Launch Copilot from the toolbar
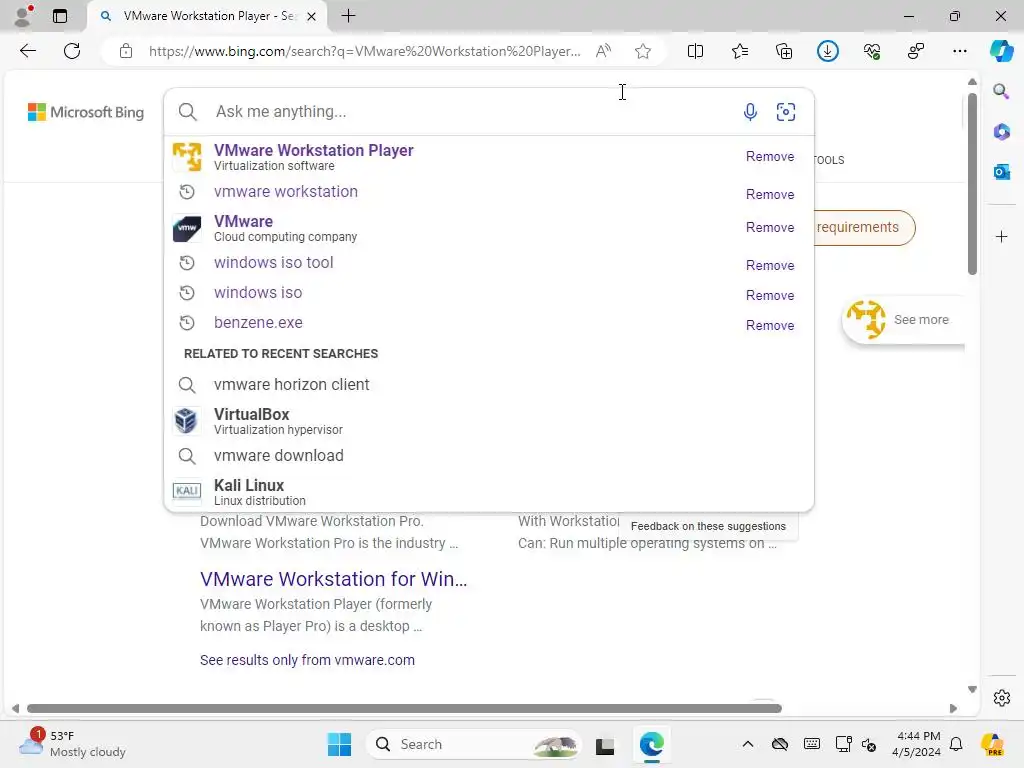 pos(1001,51)
